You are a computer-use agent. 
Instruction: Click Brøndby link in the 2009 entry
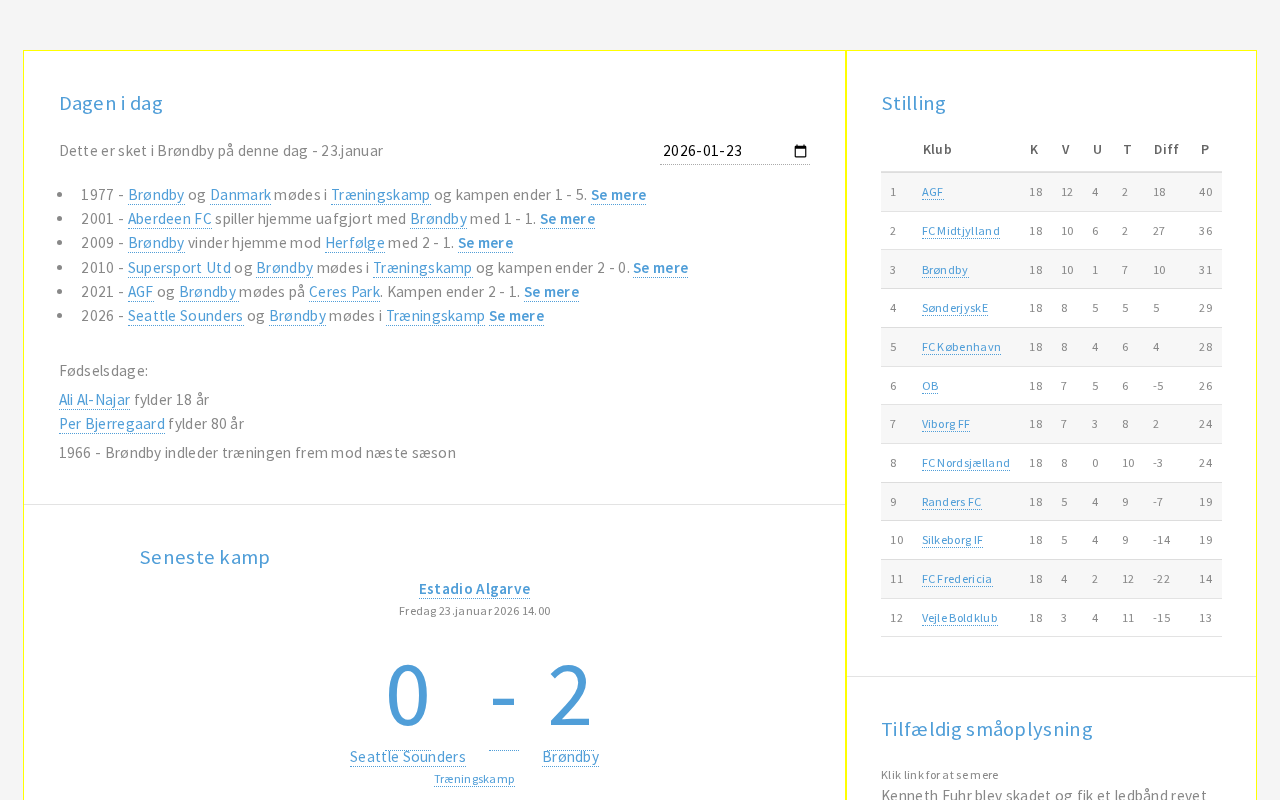[156, 243]
